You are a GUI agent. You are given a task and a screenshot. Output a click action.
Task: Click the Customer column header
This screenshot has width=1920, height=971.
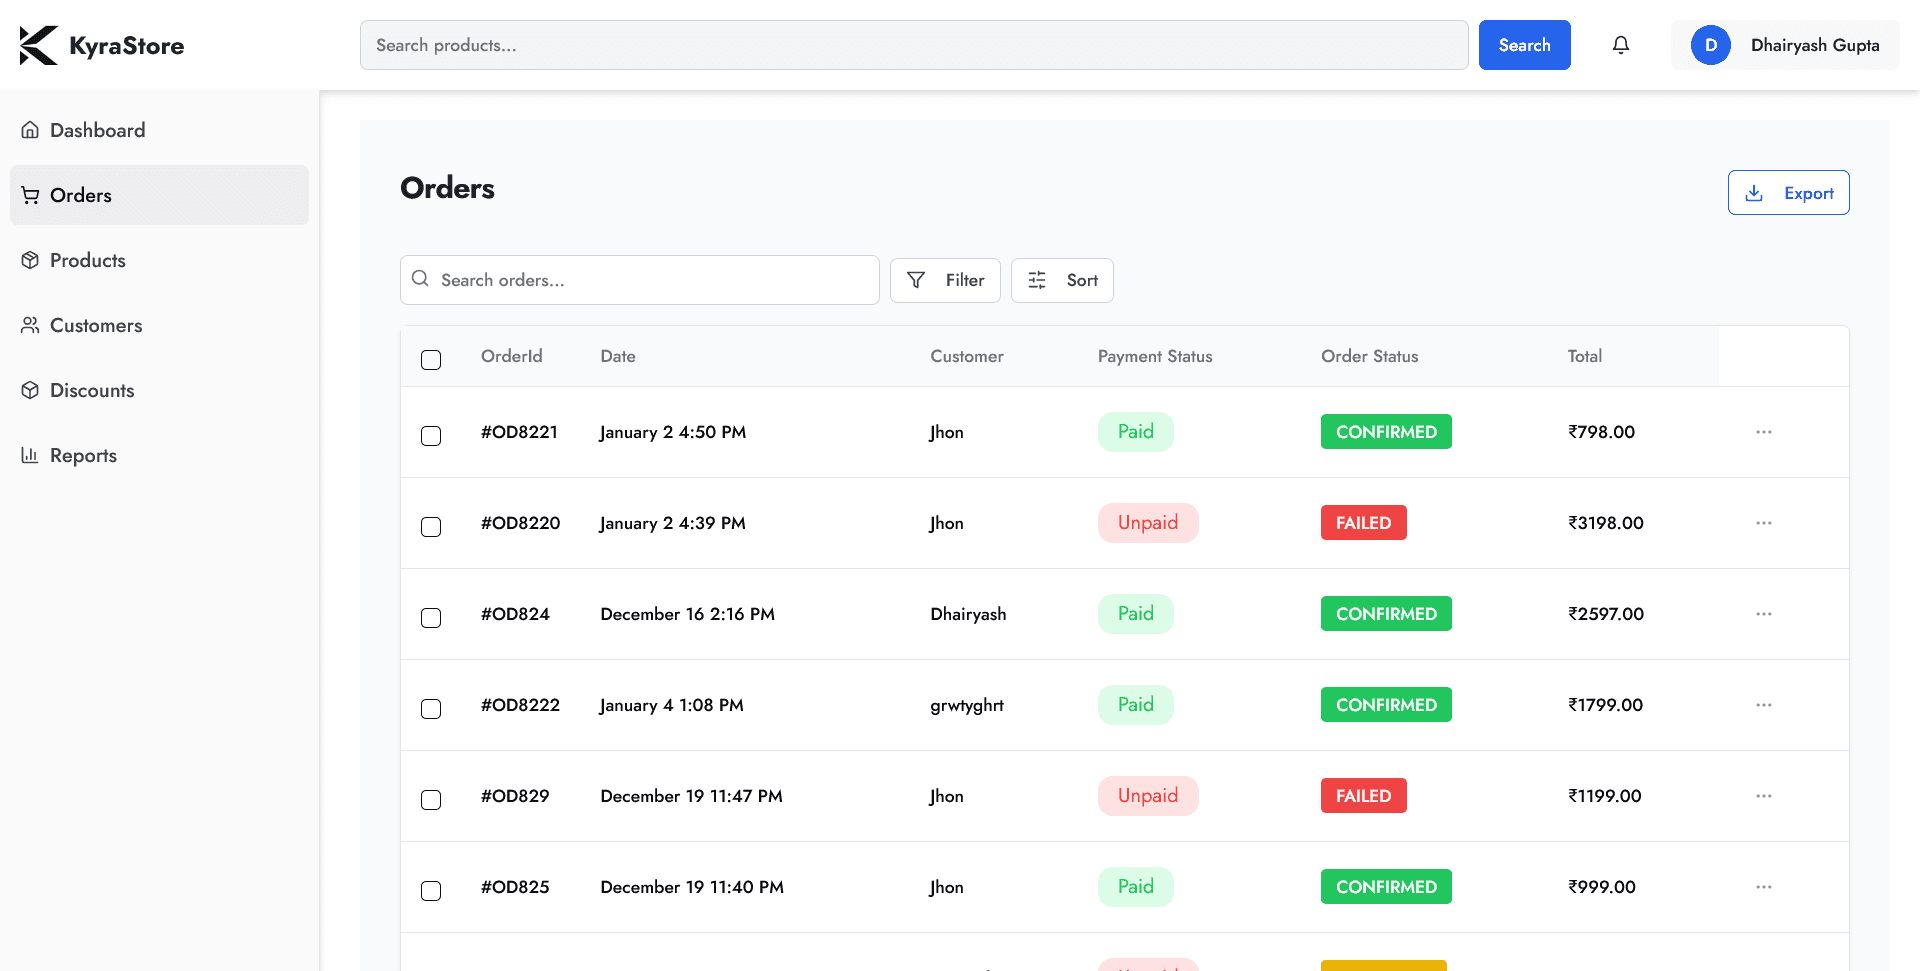click(967, 356)
